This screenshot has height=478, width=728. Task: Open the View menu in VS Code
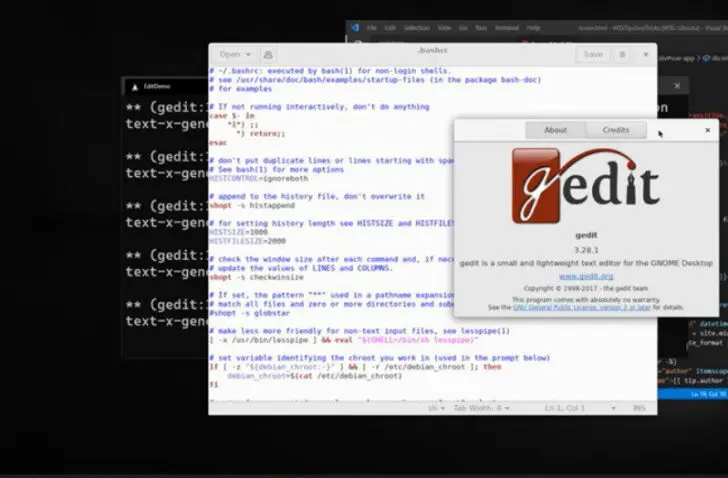click(x=444, y=28)
